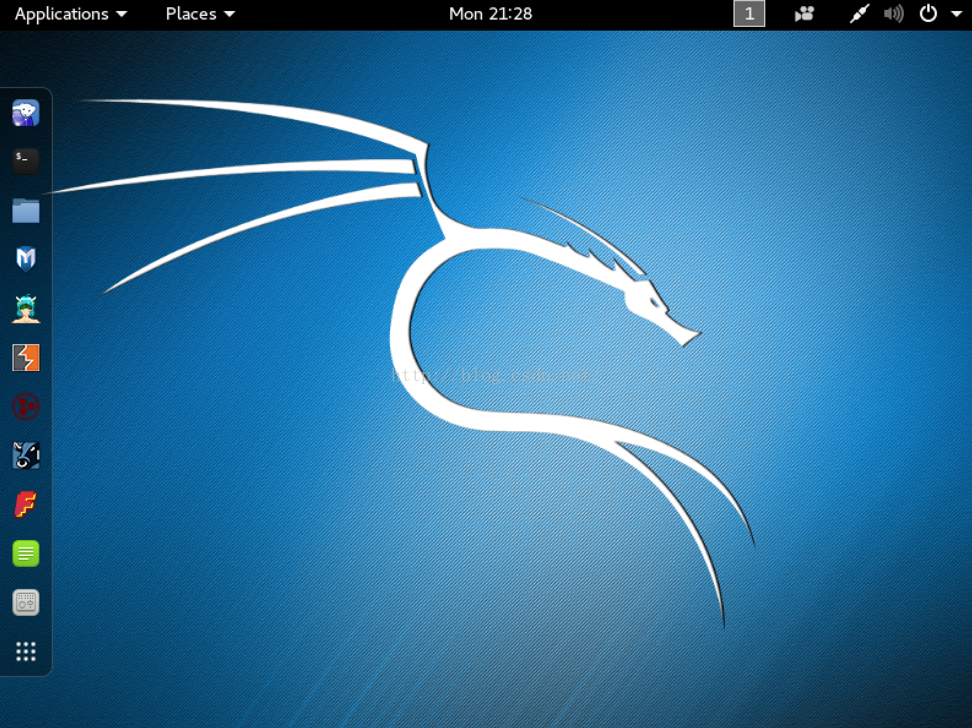Open the BeEF XSS framework icon
The height and width of the screenshot is (728, 972).
click(26, 455)
